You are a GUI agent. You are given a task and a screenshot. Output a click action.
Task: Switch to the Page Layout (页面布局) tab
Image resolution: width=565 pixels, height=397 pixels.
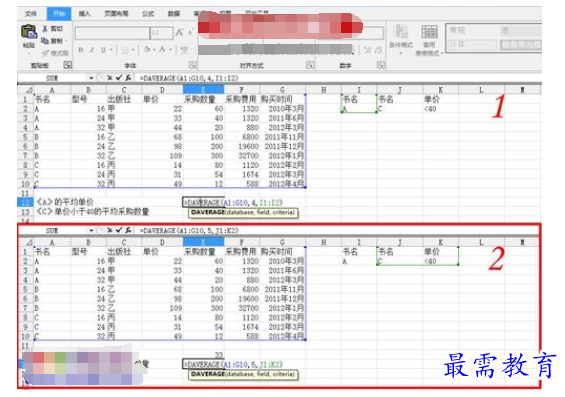pyautogui.click(x=116, y=14)
